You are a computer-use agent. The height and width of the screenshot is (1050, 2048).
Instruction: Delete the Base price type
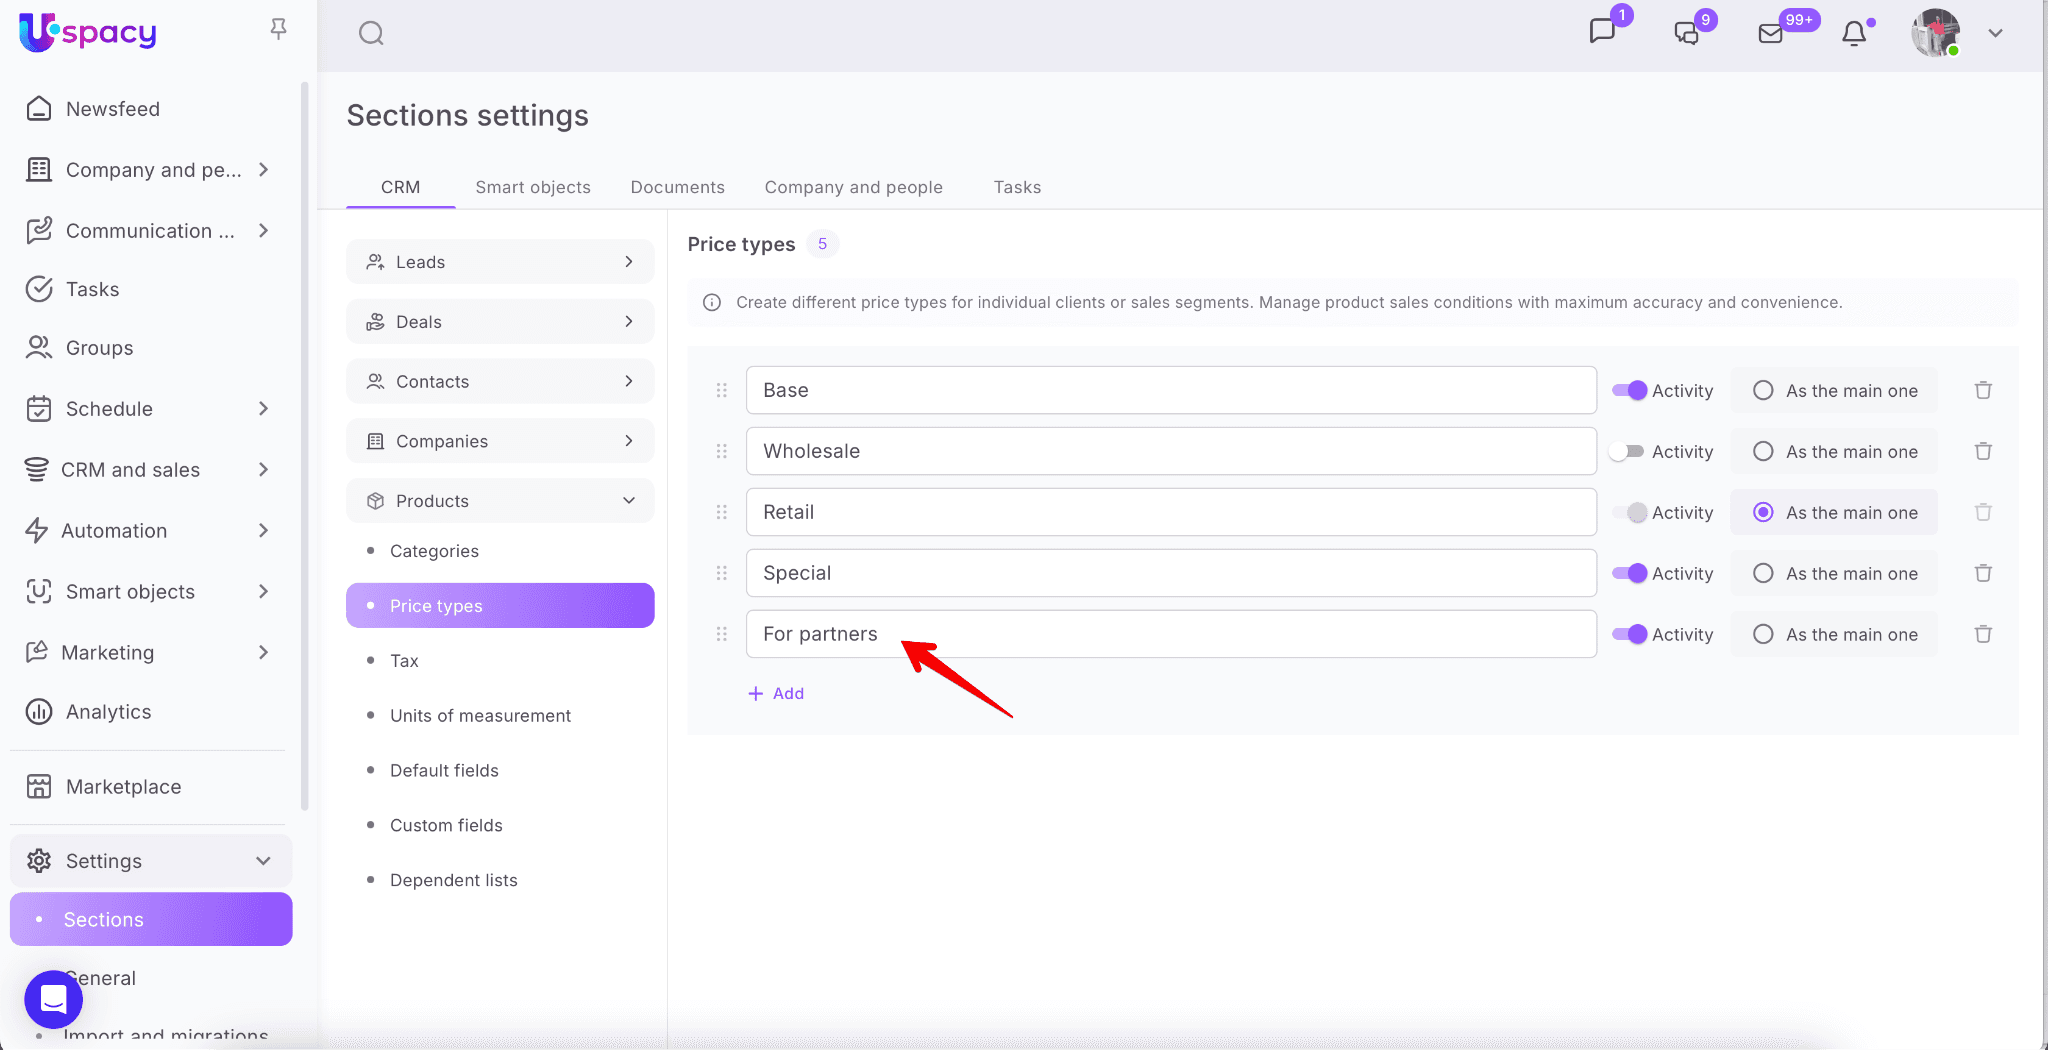coord(1983,390)
